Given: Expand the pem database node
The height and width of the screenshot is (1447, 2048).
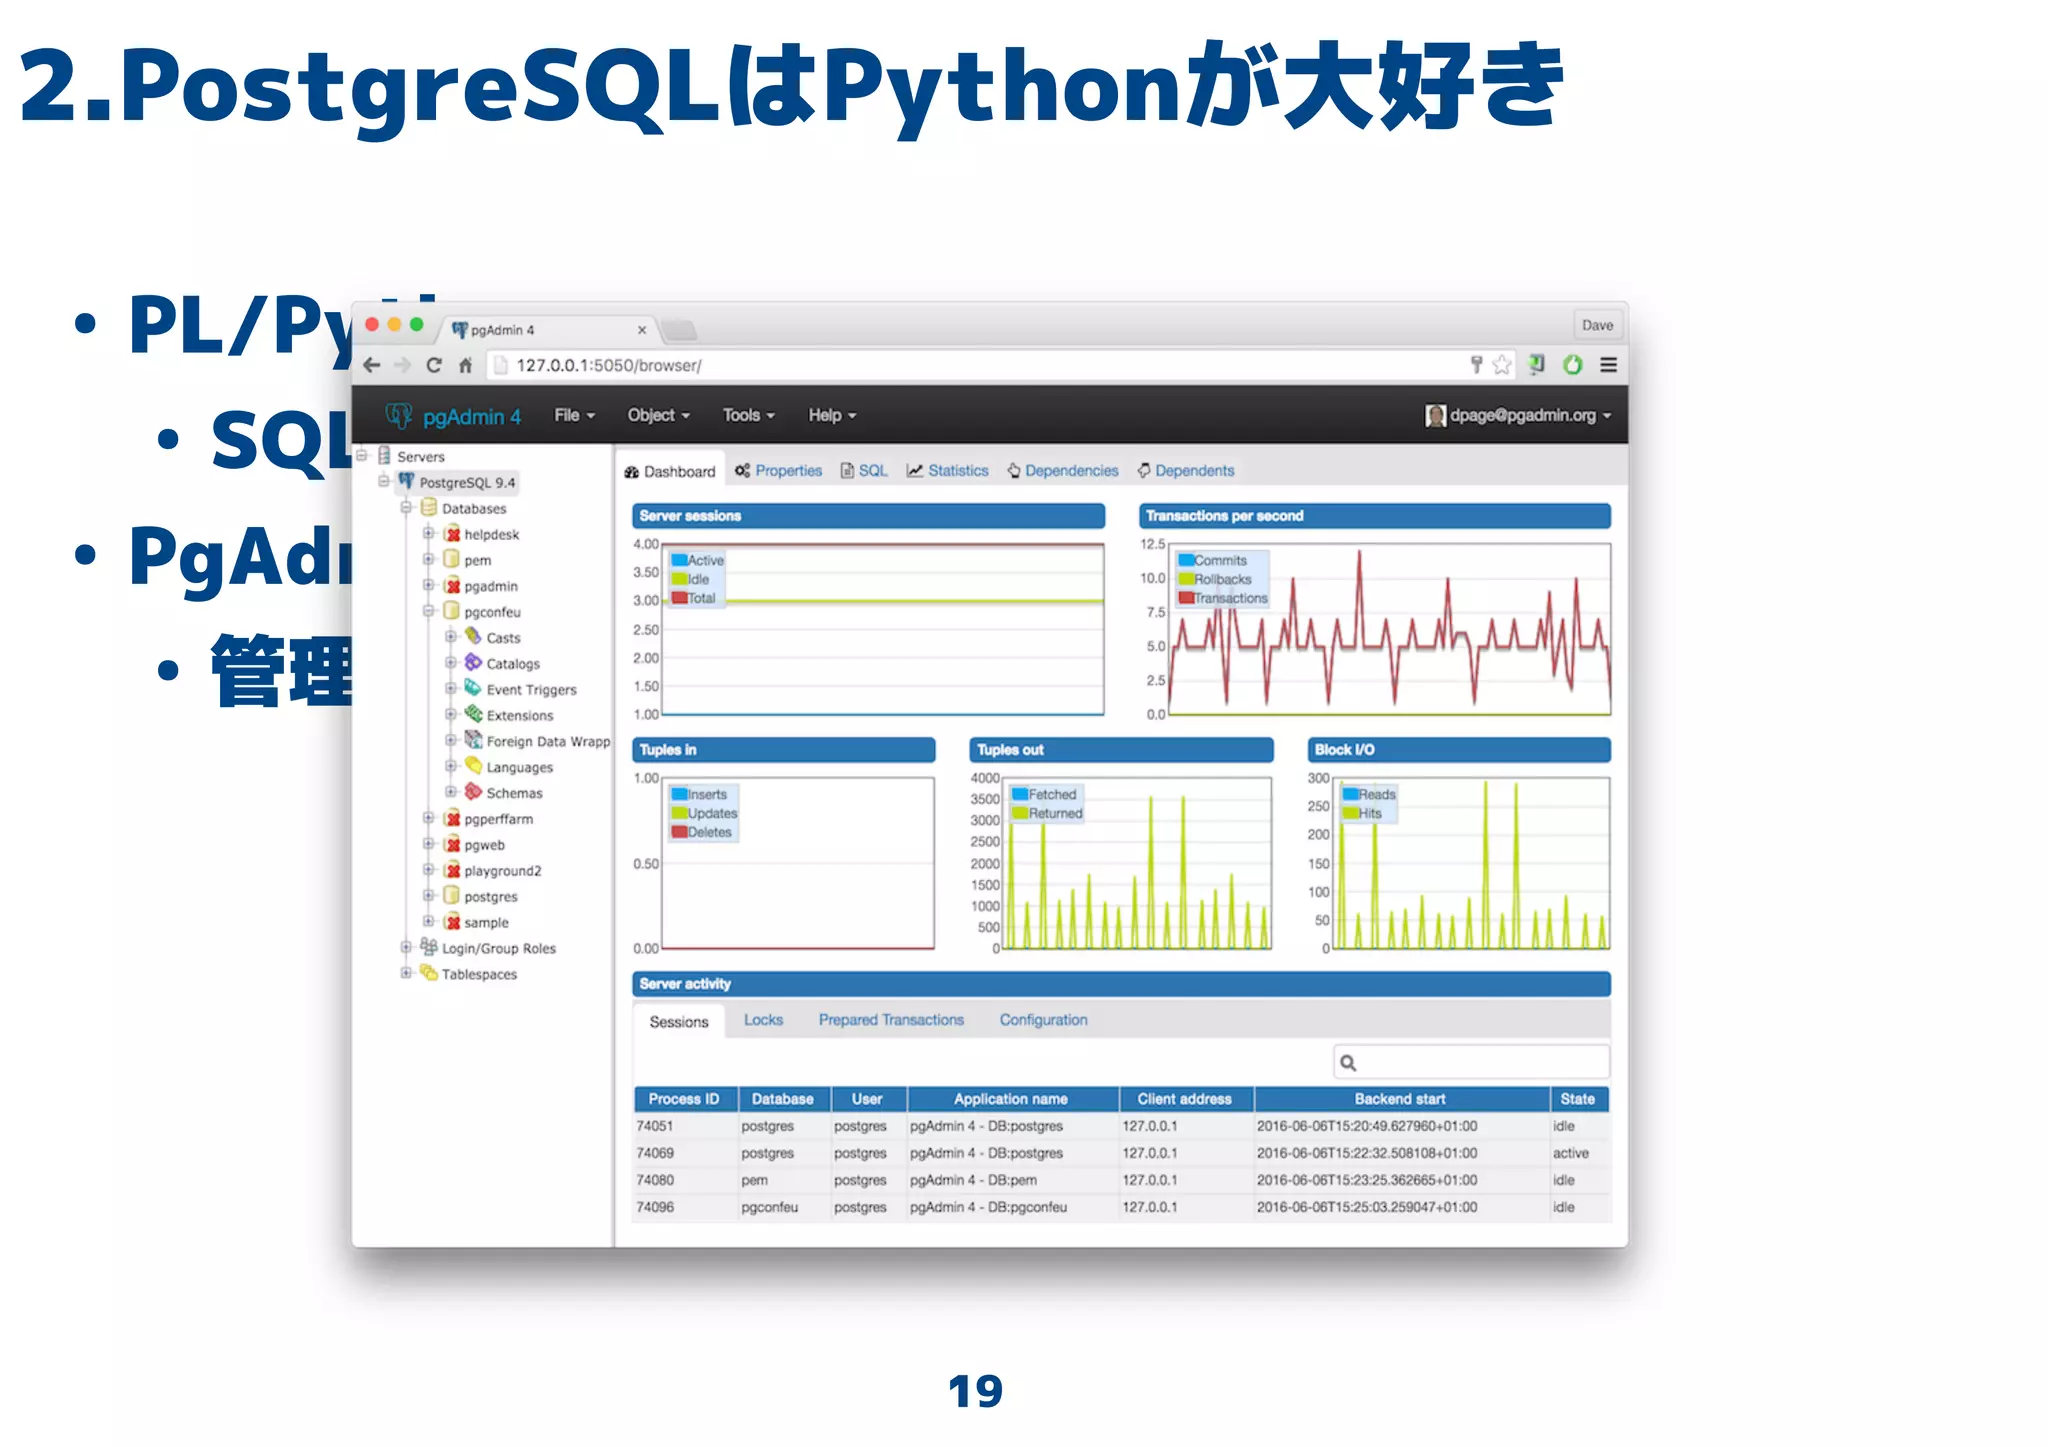Looking at the screenshot, I should click(429, 559).
